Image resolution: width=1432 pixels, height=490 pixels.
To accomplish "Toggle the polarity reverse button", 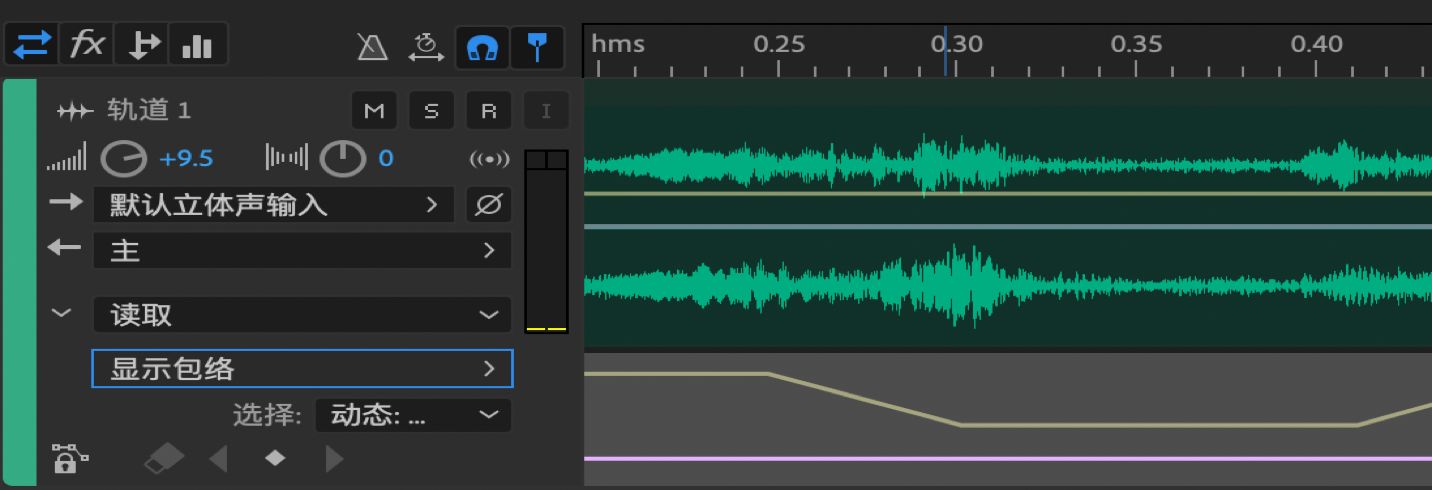I will pyautogui.click(x=488, y=205).
